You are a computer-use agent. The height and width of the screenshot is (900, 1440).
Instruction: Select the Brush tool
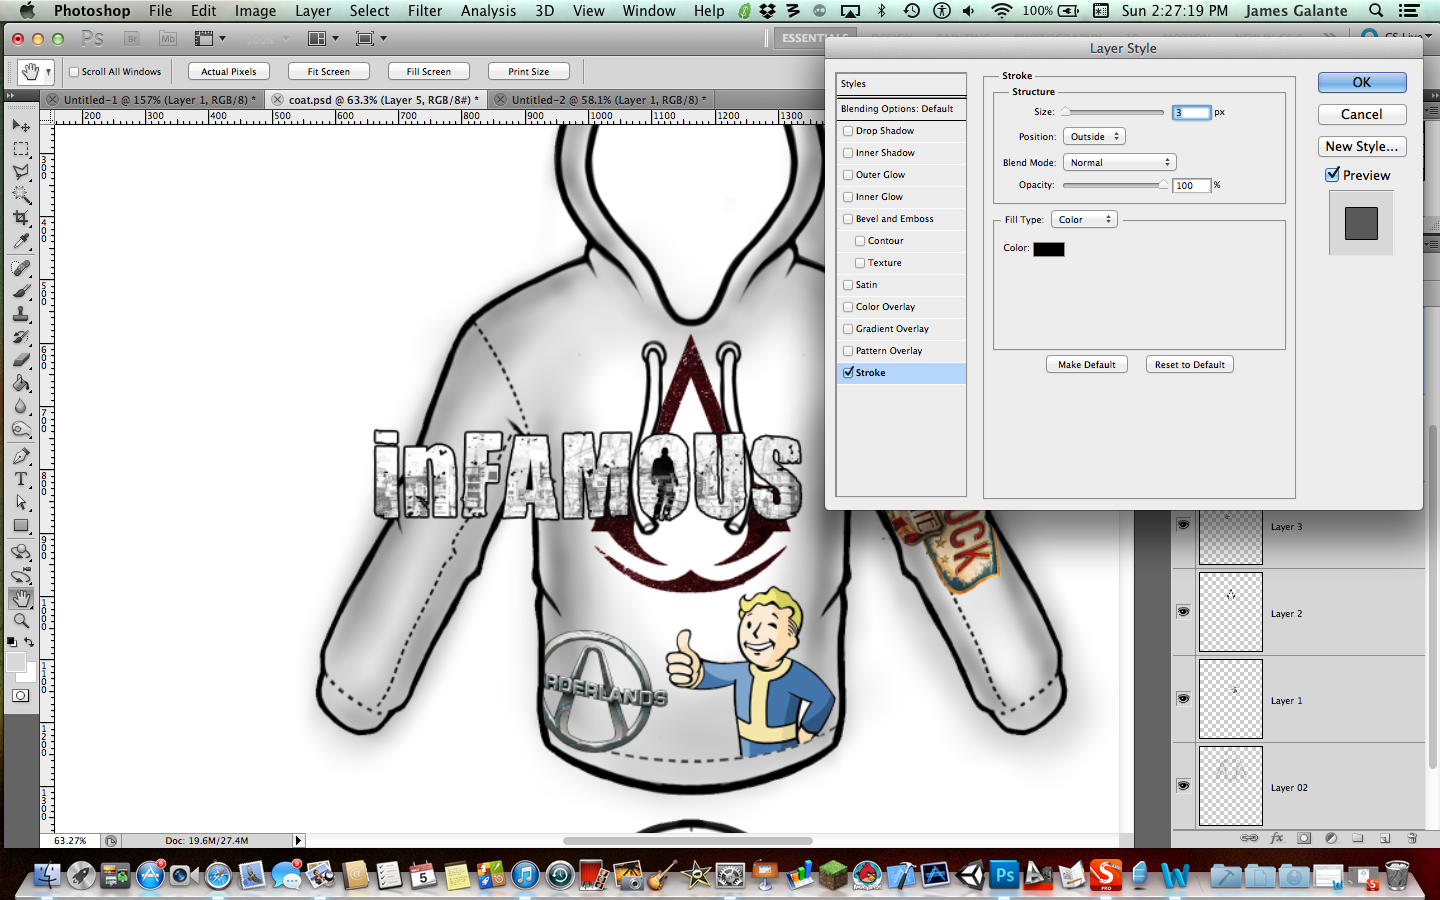21,291
